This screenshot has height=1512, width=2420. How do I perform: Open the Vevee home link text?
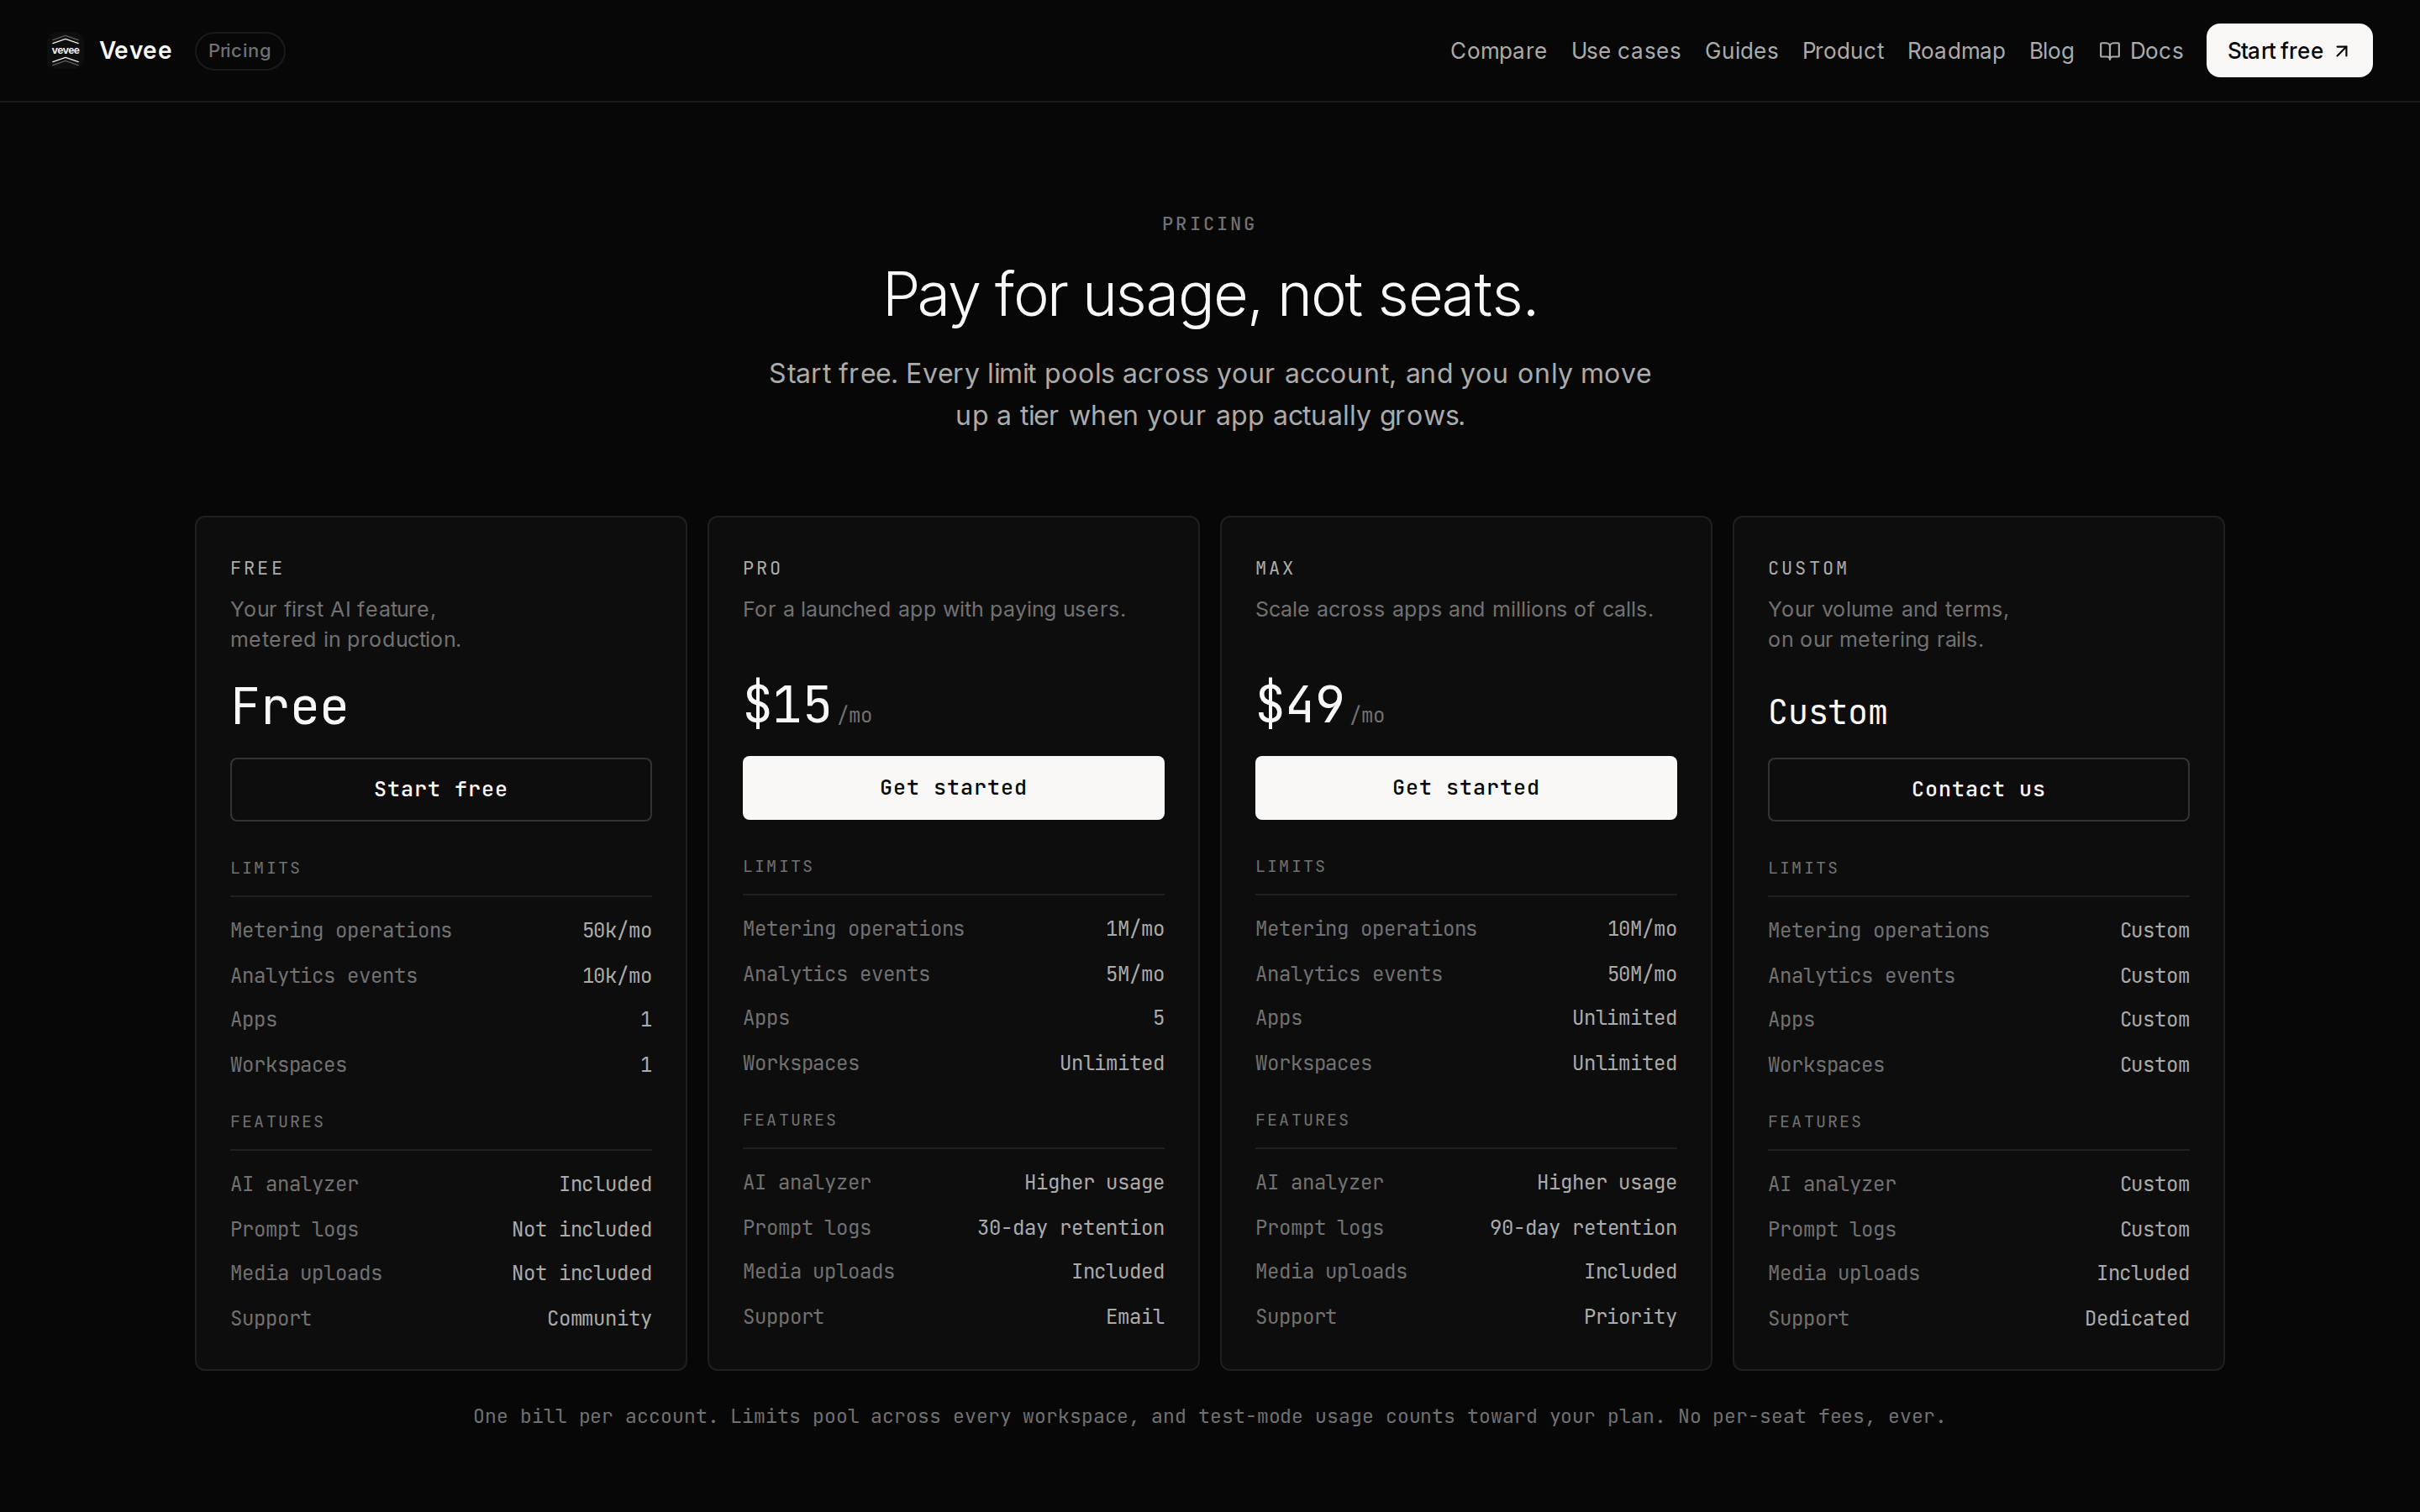(x=135, y=50)
